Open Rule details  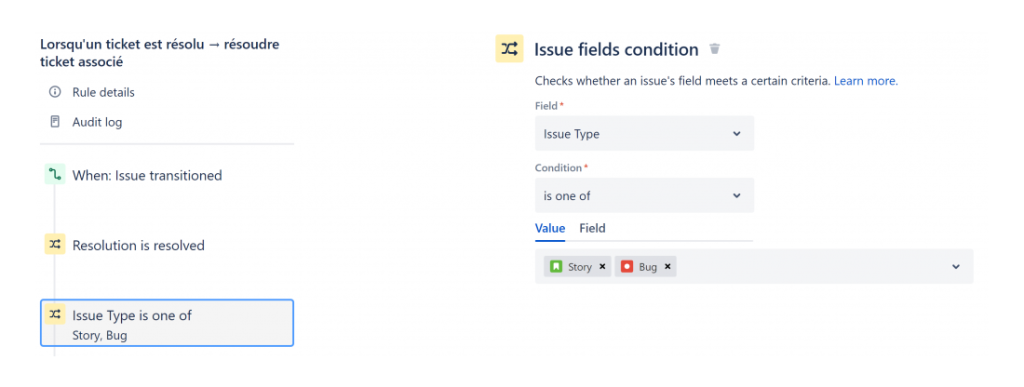[103, 93]
